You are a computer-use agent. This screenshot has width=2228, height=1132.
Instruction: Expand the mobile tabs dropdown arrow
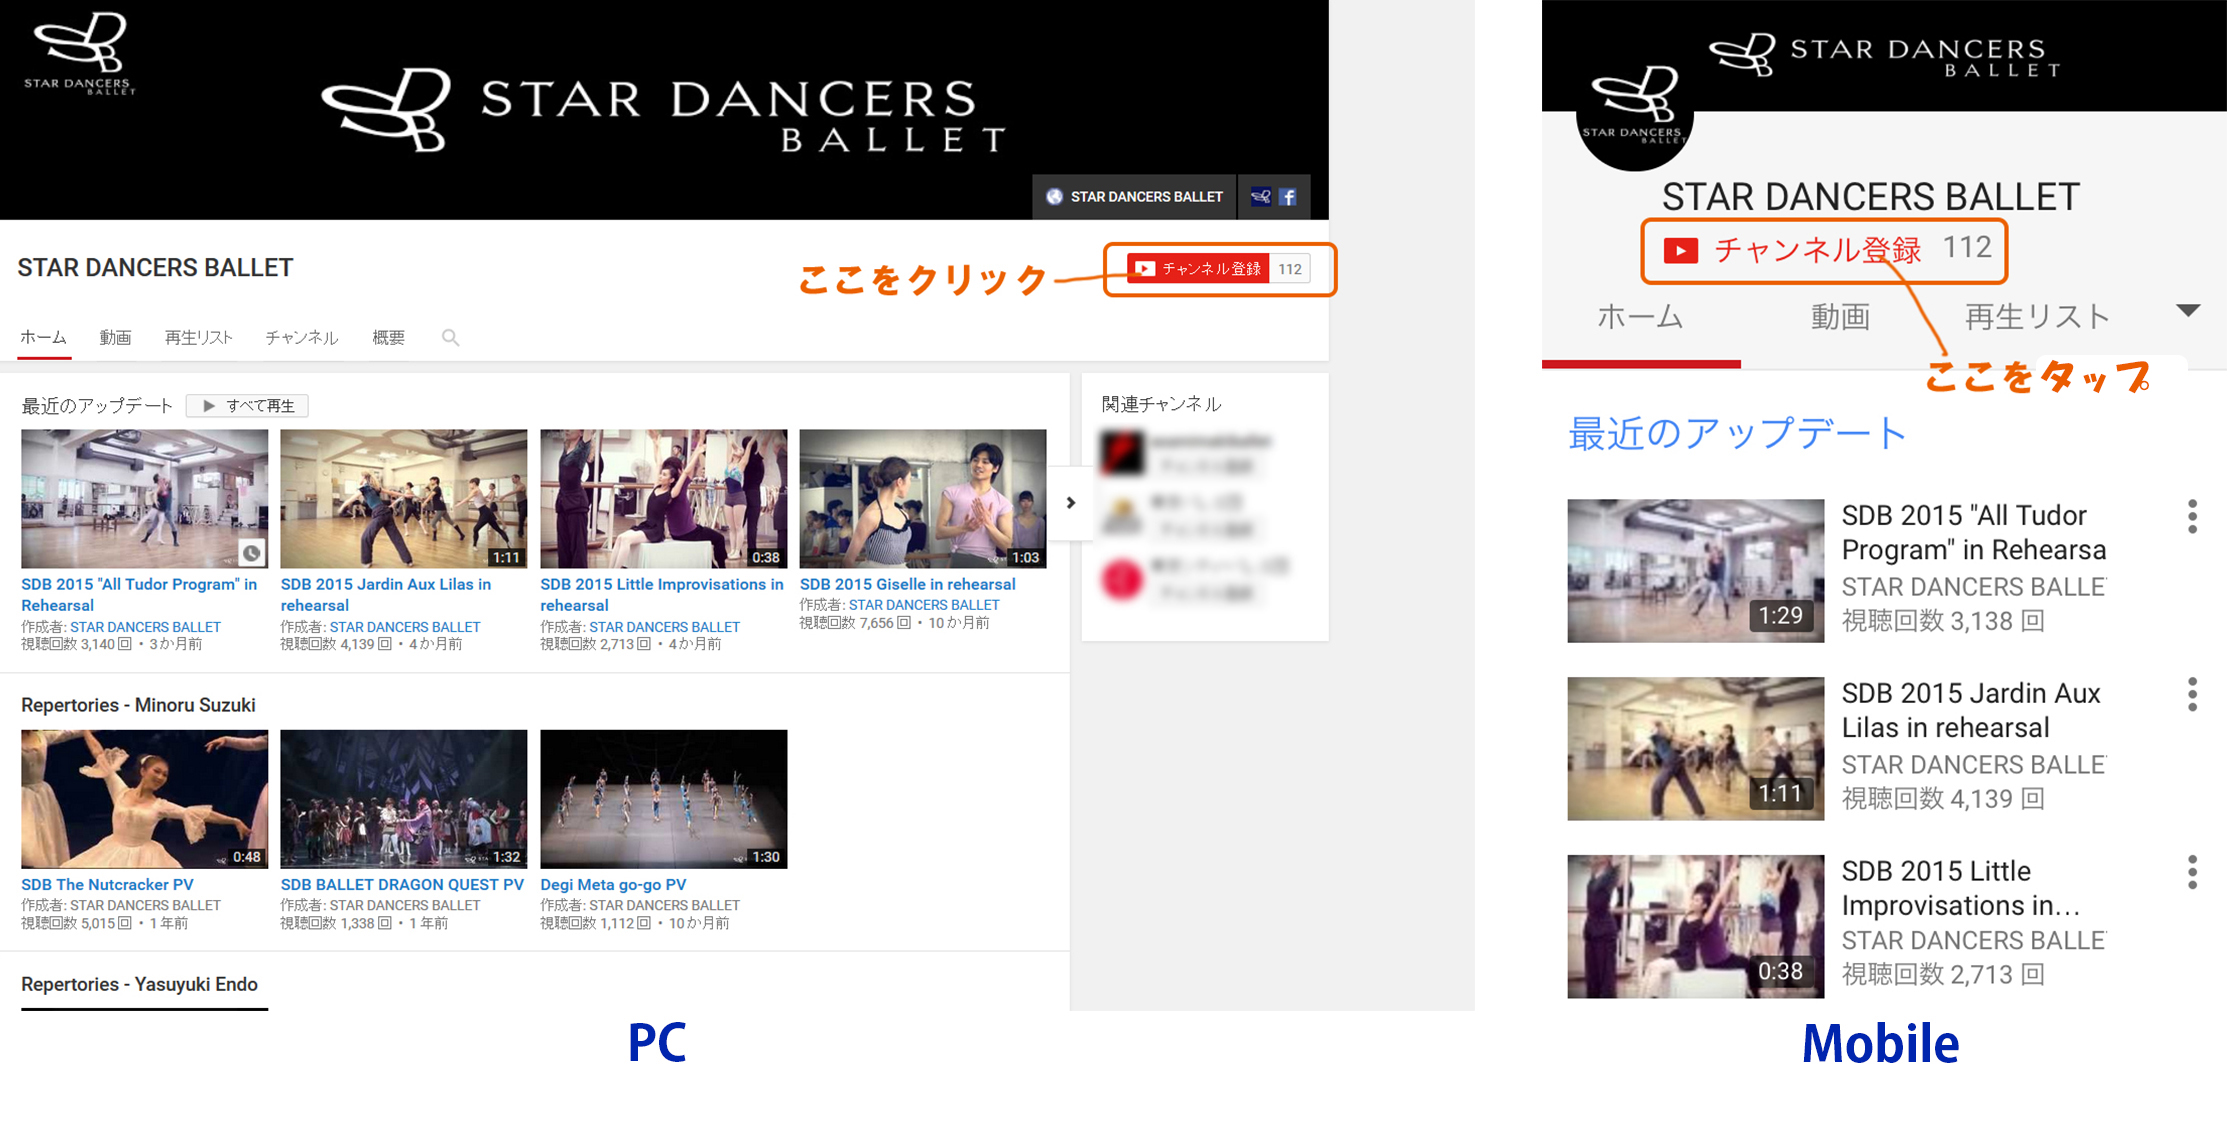coord(2188,311)
